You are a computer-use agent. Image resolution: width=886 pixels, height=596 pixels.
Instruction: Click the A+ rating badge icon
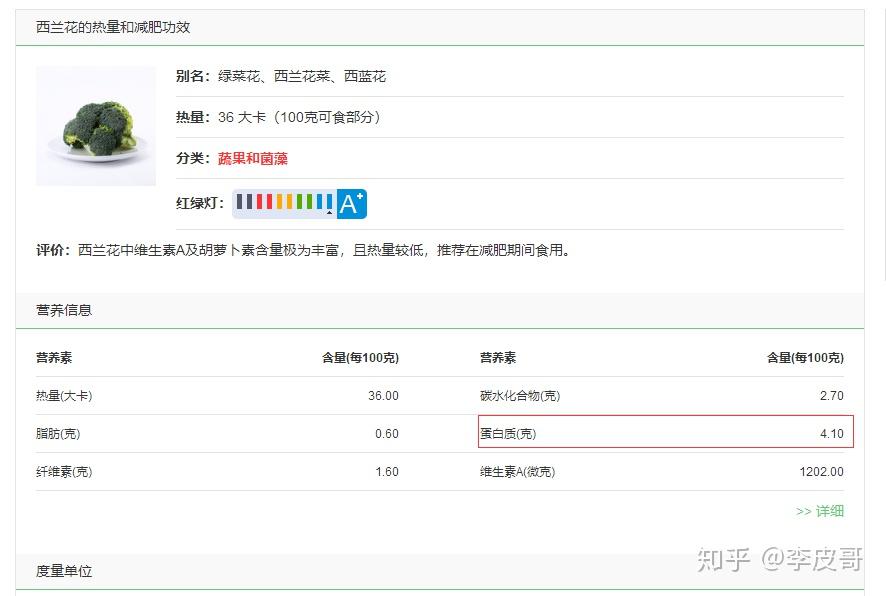(x=352, y=204)
